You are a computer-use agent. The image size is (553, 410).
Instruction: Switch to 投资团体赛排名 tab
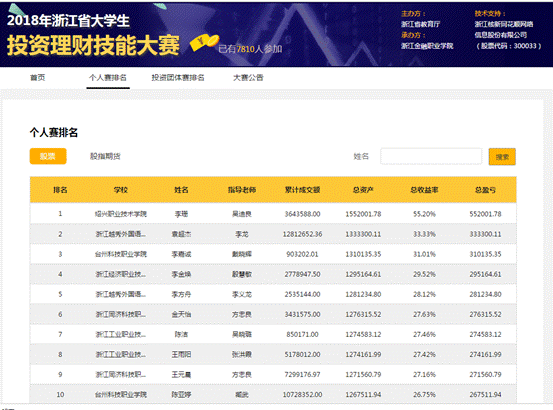point(178,78)
